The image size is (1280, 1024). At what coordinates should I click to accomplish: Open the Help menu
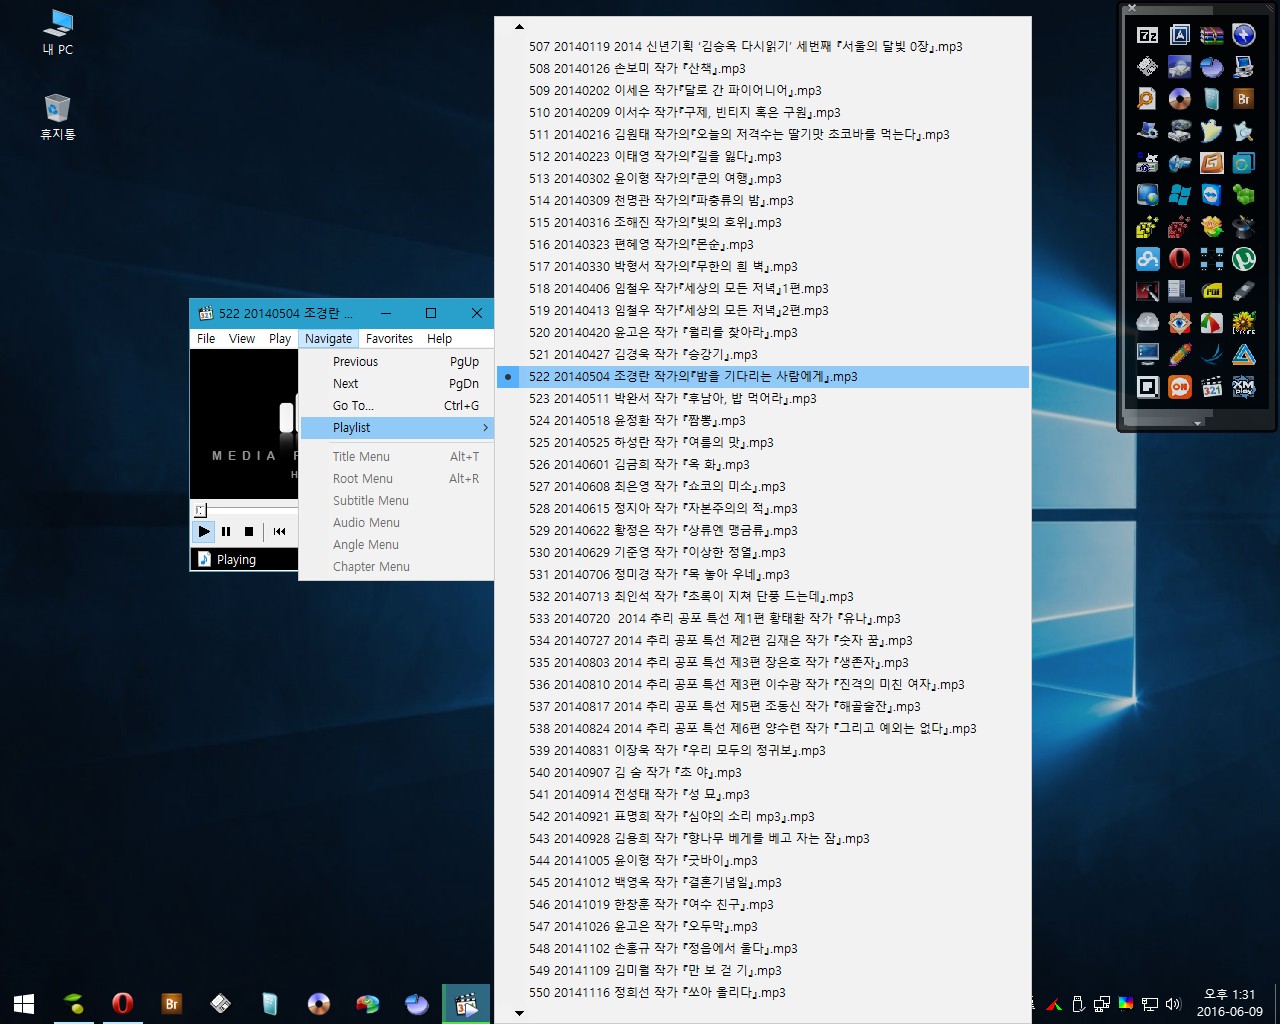[x=439, y=339]
